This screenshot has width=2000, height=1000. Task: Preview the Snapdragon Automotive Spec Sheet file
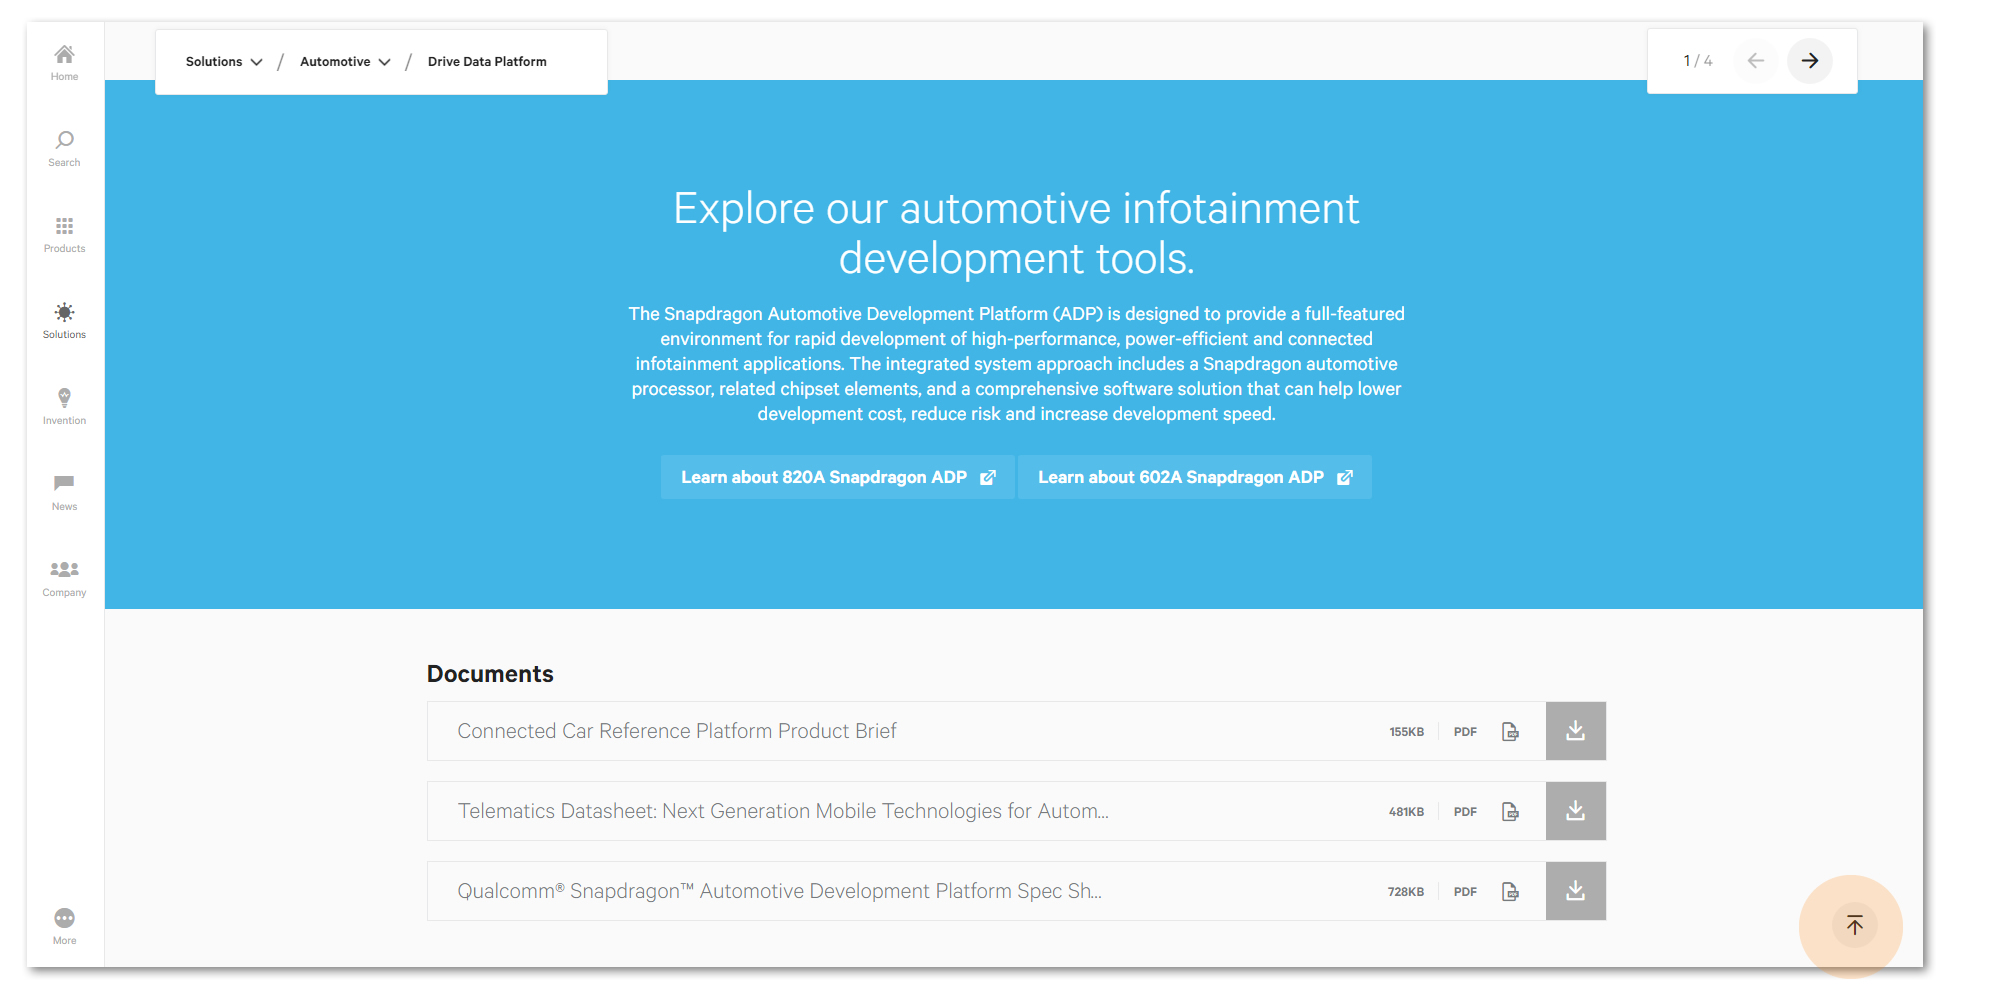click(x=1510, y=891)
